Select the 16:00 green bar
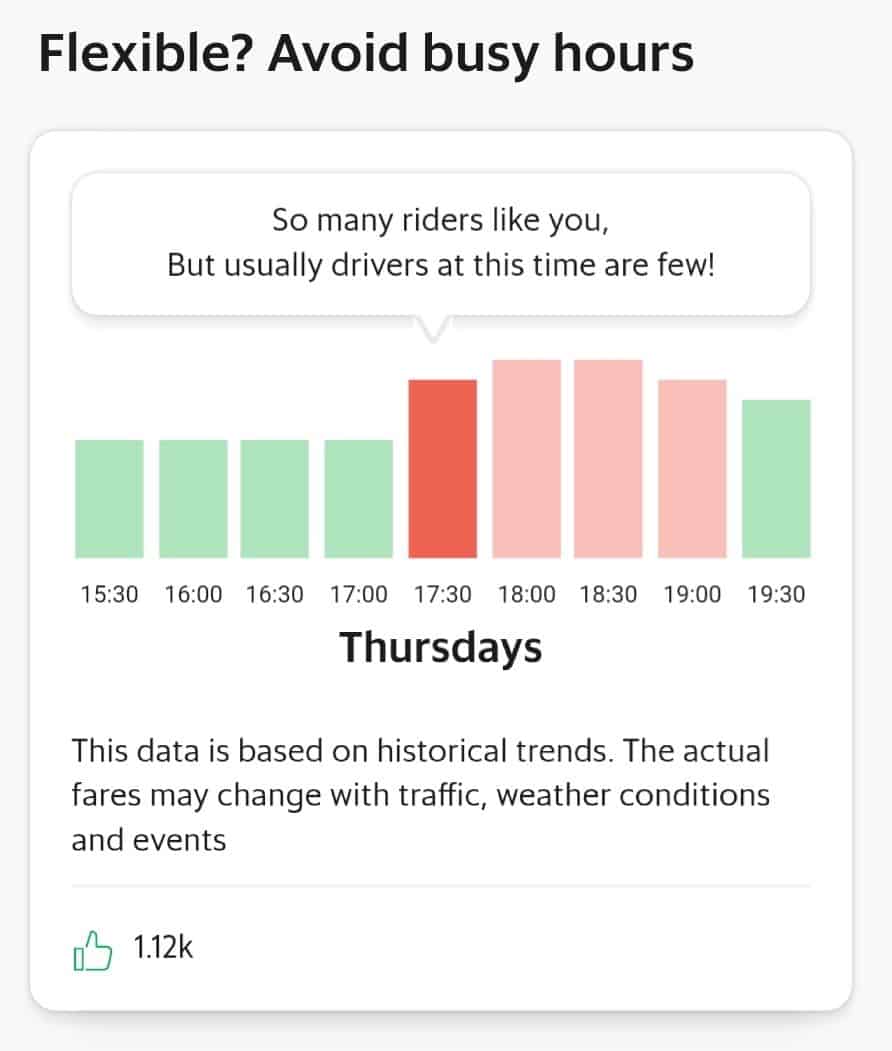Viewport: 892px width, 1051px height. tap(193, 499)
